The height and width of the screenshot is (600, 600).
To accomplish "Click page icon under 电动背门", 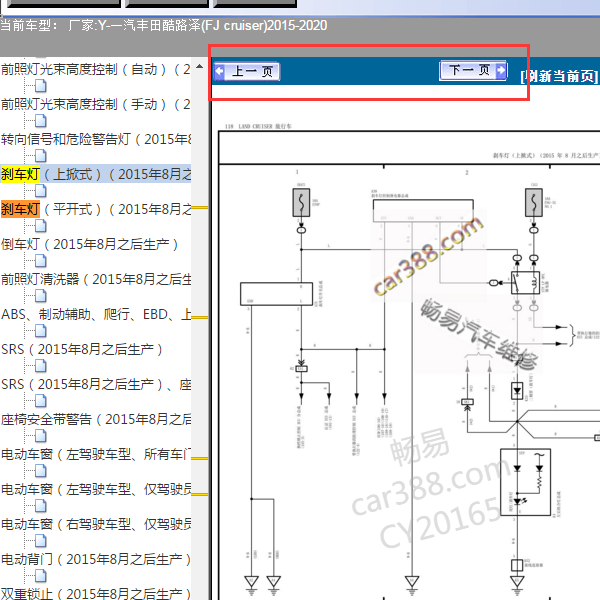I will (41, 576).
